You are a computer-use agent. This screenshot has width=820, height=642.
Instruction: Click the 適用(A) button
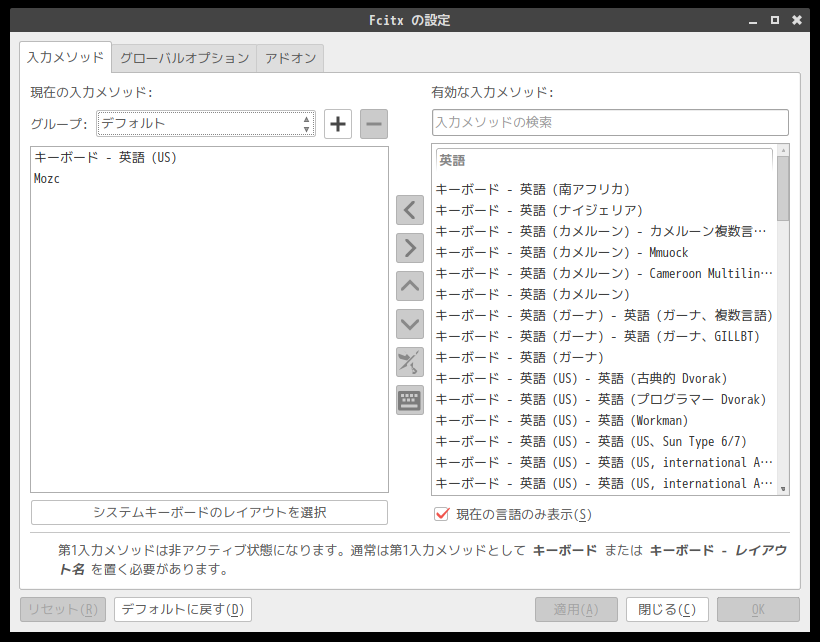click(576, 610)
